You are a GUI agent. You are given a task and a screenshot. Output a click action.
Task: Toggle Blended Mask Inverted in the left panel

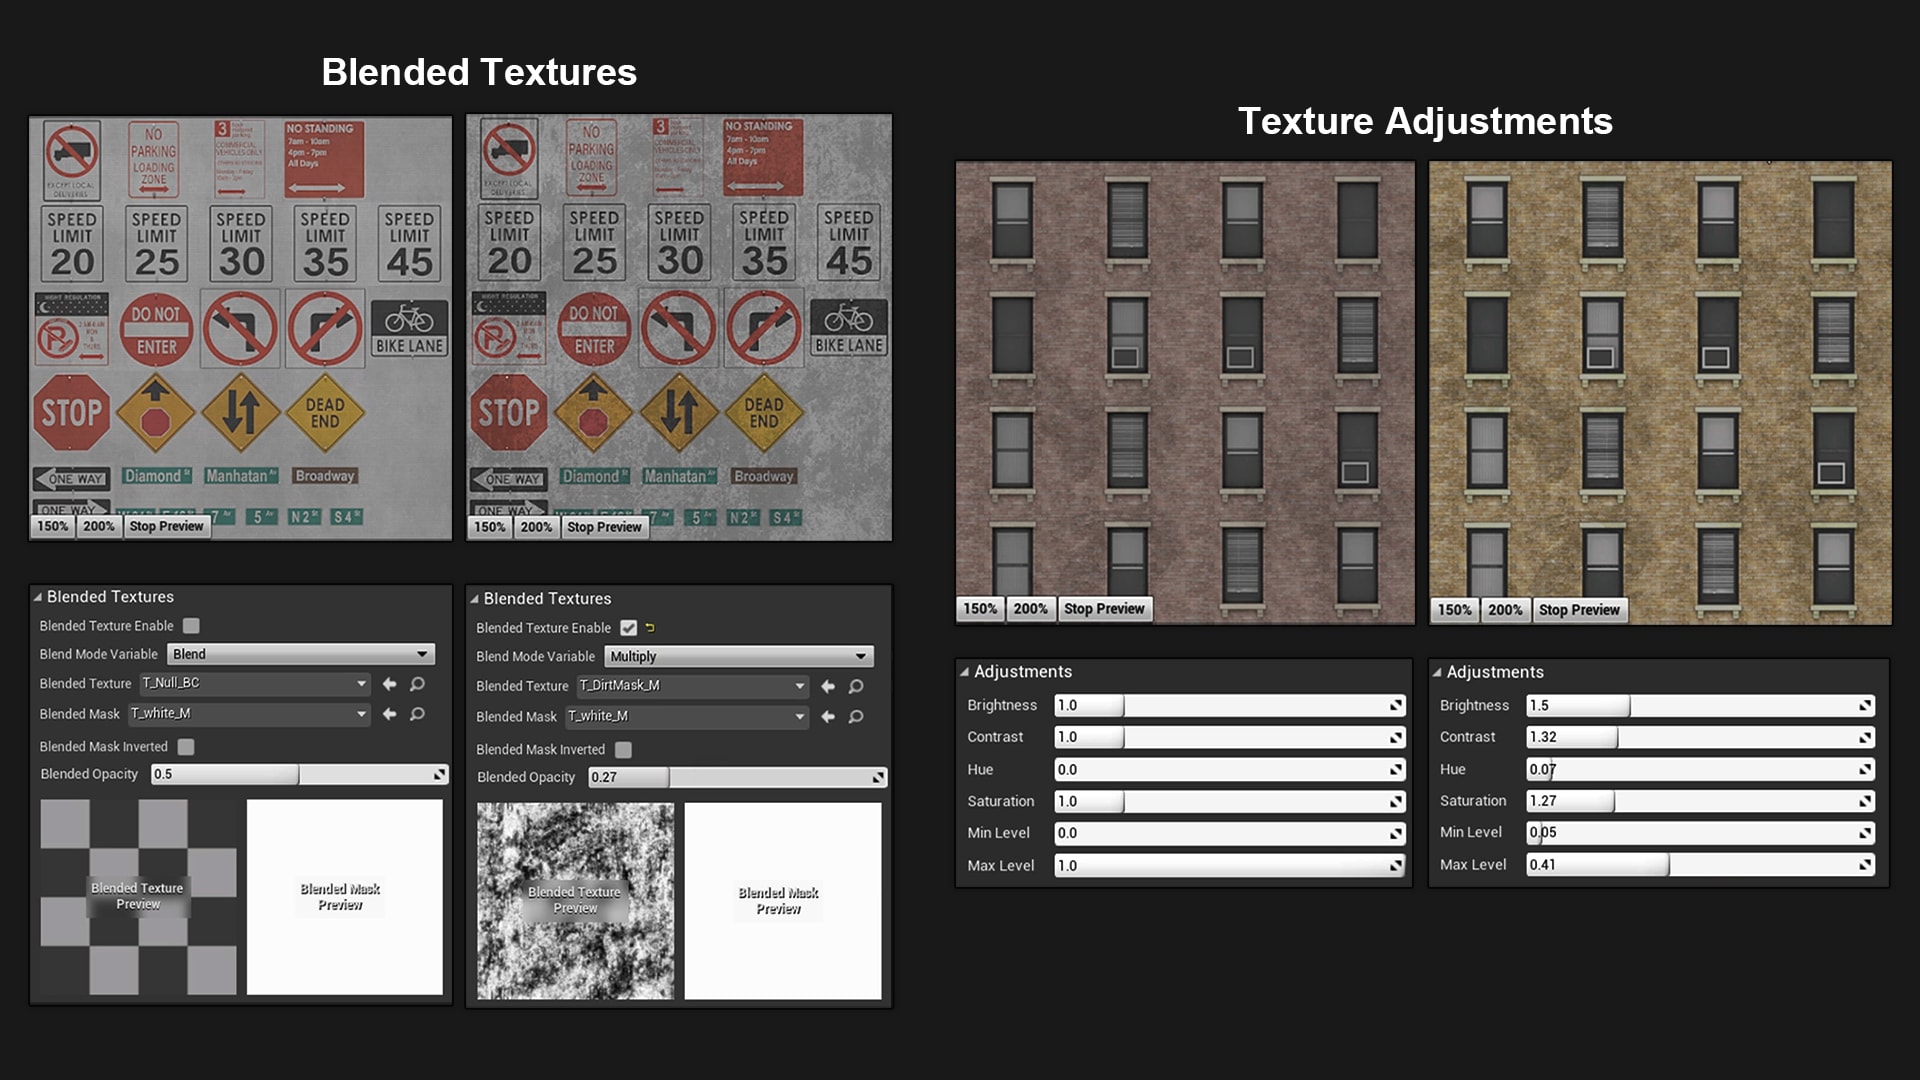pos(186,747)
